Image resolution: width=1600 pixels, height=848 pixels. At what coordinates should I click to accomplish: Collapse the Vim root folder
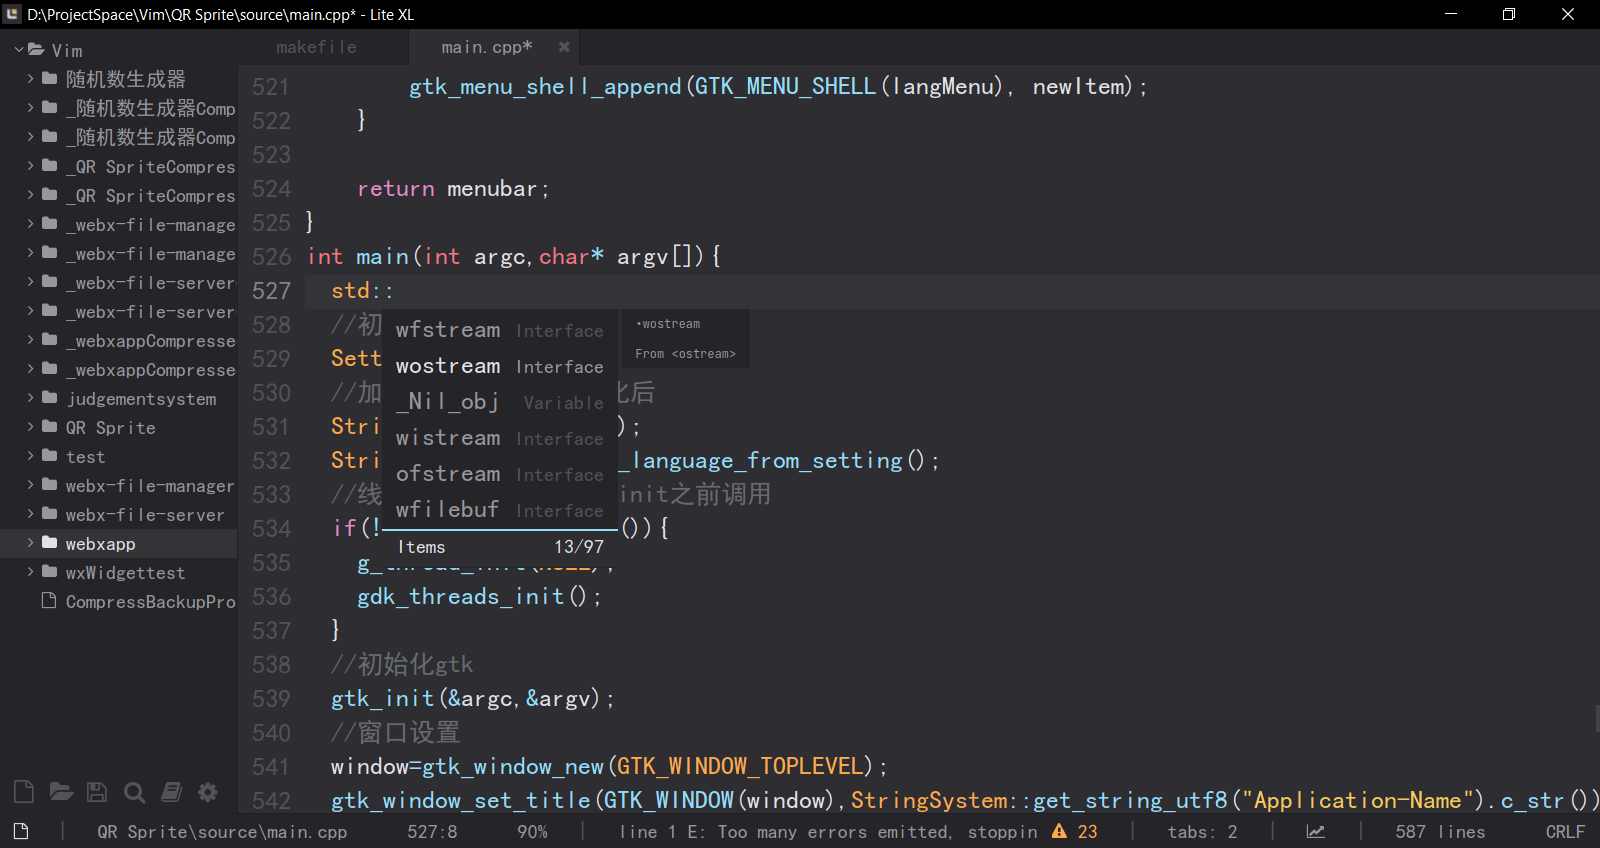[19, 50]
